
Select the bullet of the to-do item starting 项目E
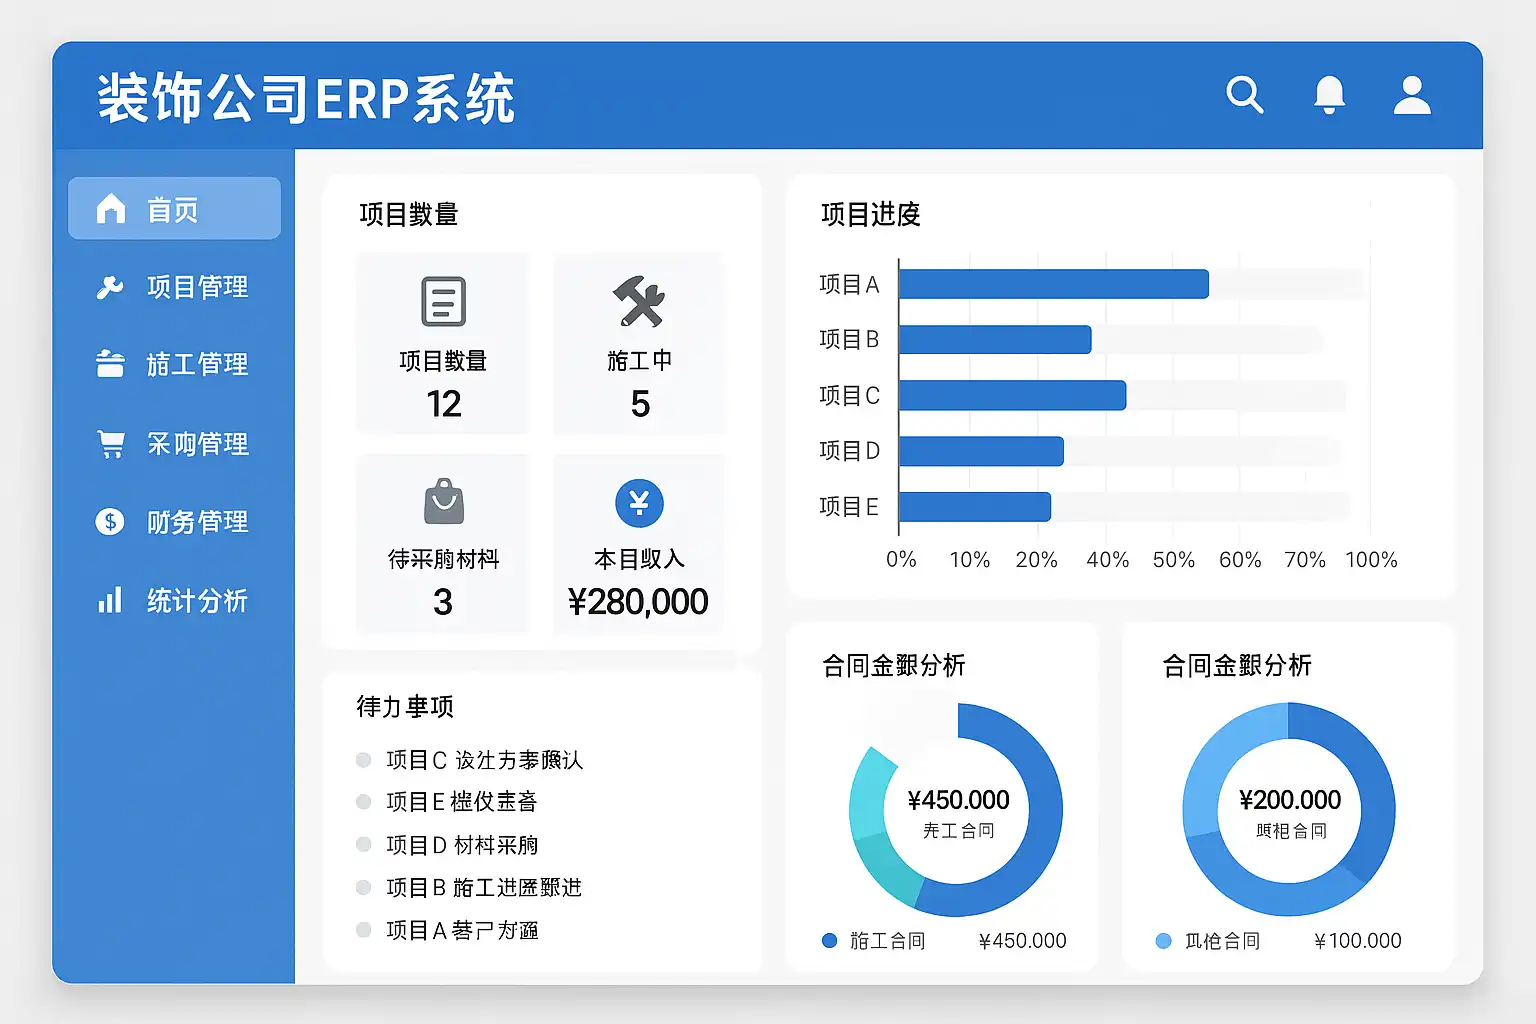coord(364,801)
